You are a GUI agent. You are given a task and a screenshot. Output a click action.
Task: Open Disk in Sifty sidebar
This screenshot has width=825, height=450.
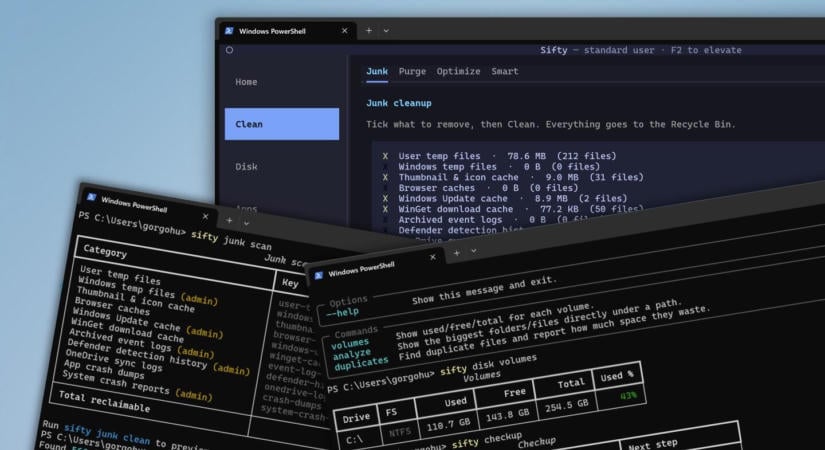click(246, 167)
